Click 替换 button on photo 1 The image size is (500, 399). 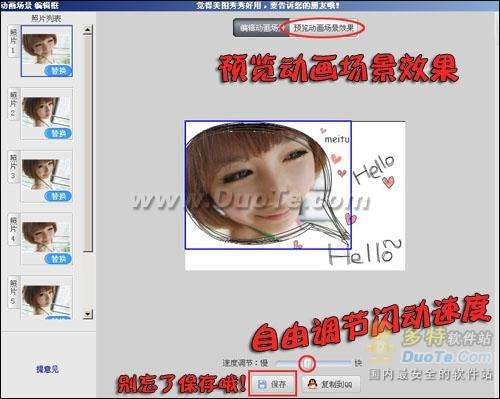[58, 71]
